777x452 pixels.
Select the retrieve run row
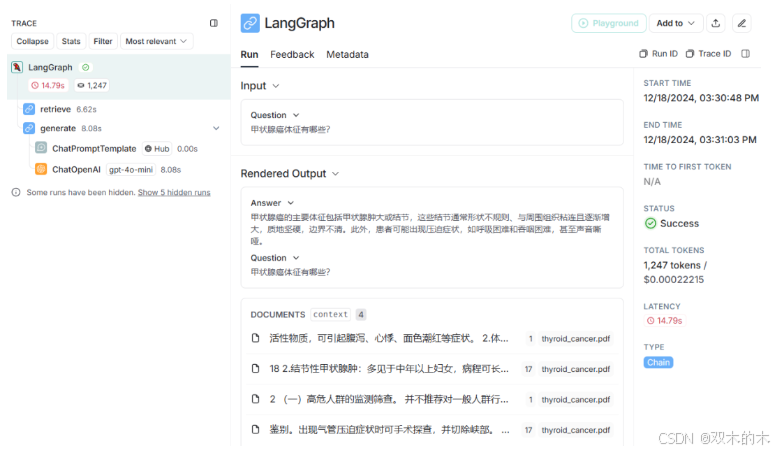pos(119,109)
